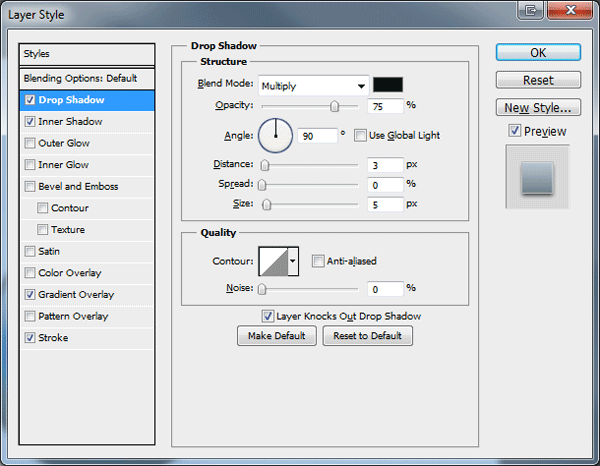
Task: Open the Gradient Overlay settings label
Action: tap(76, 295)
